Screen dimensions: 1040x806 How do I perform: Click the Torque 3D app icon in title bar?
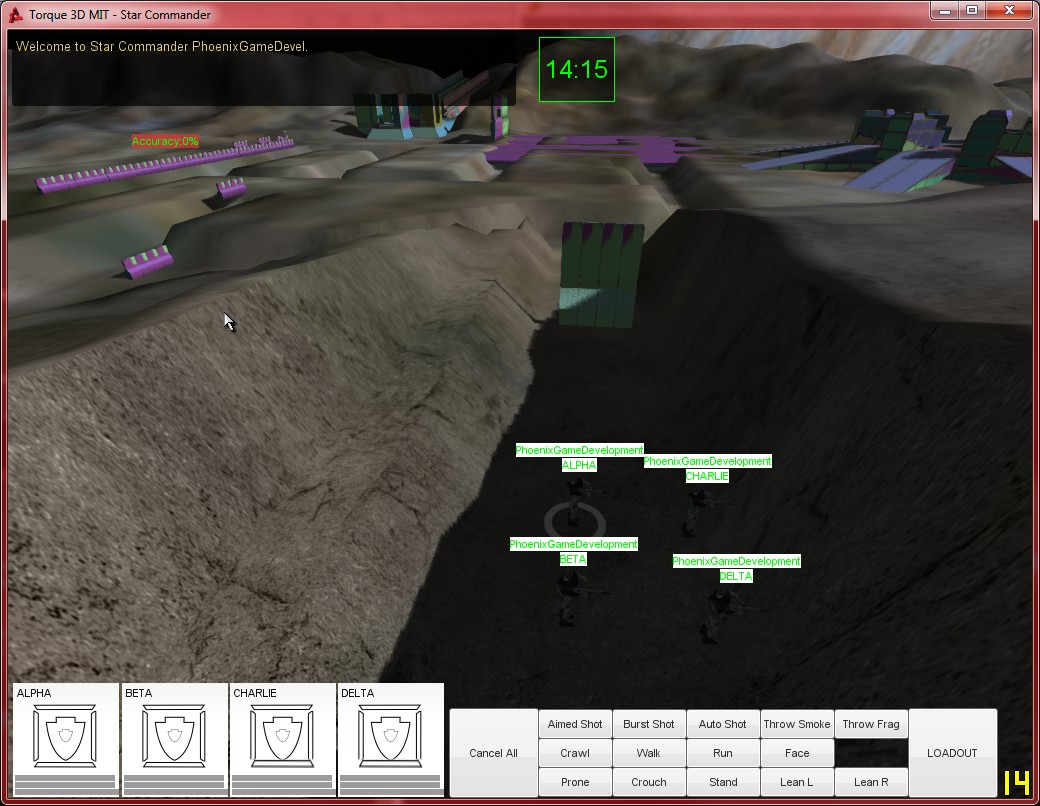point(15,15)
